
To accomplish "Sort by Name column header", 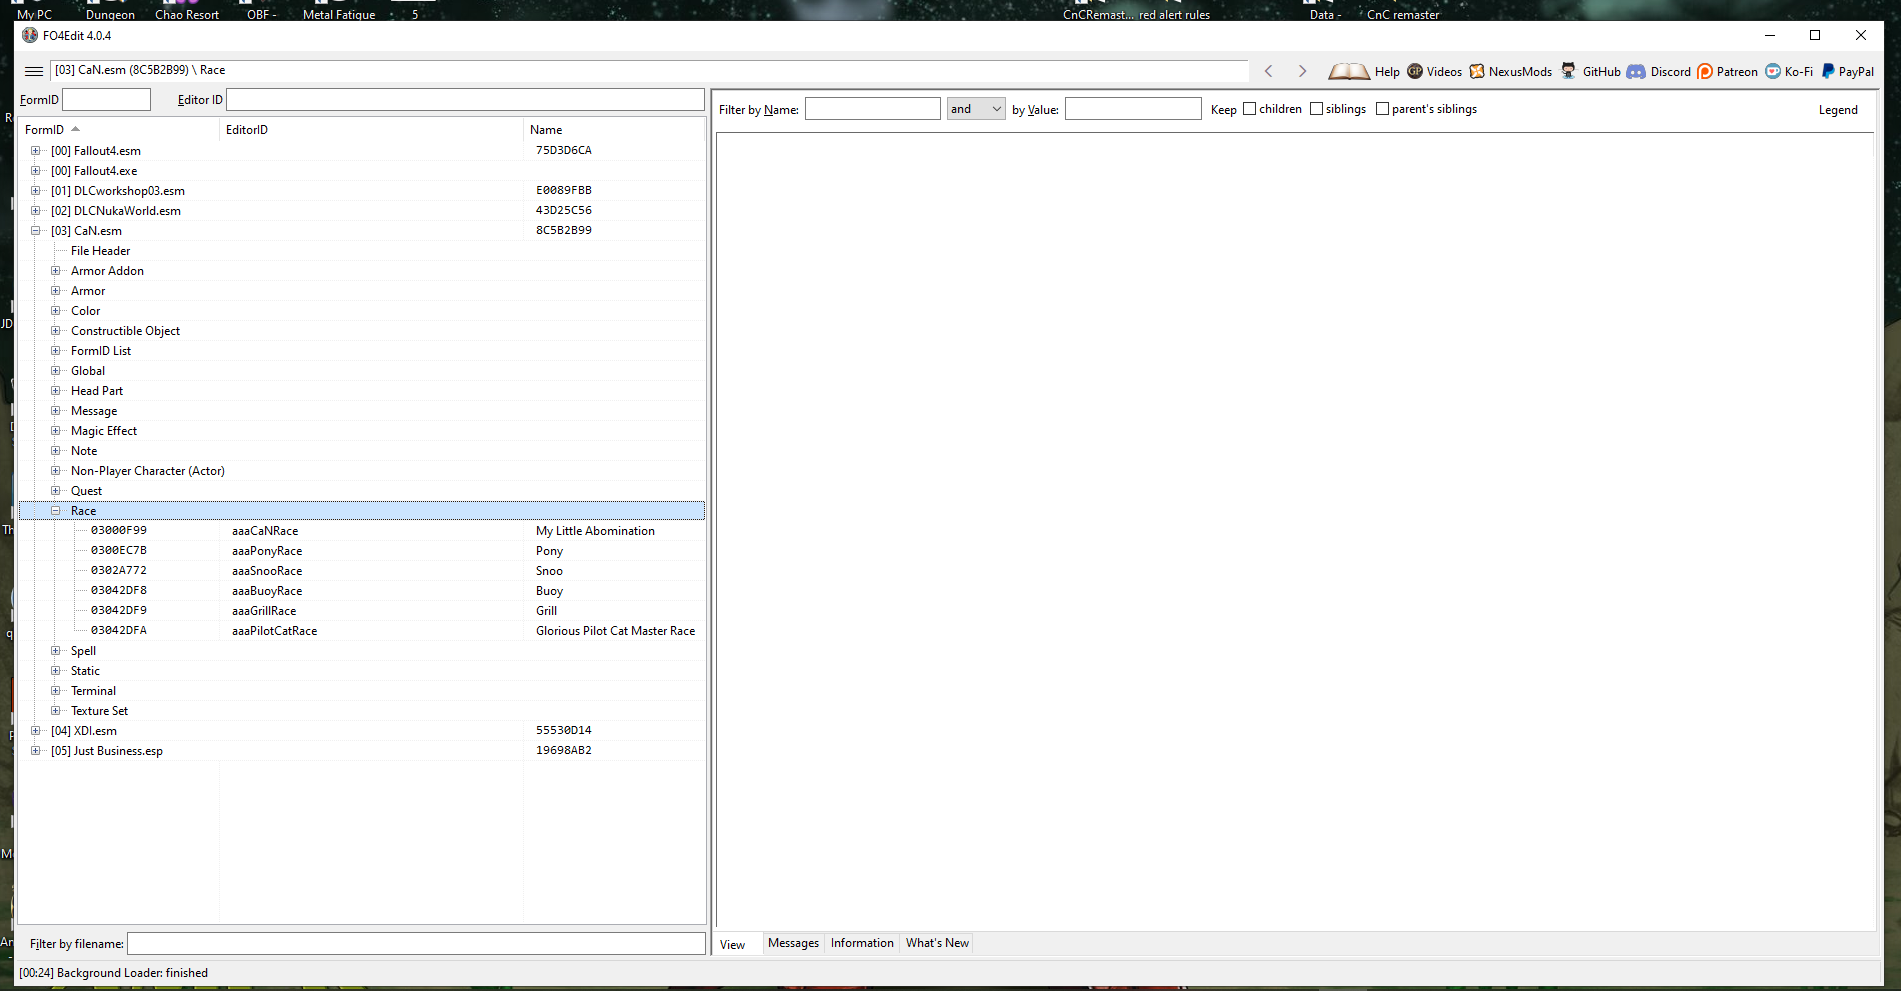I will [613, 130].
